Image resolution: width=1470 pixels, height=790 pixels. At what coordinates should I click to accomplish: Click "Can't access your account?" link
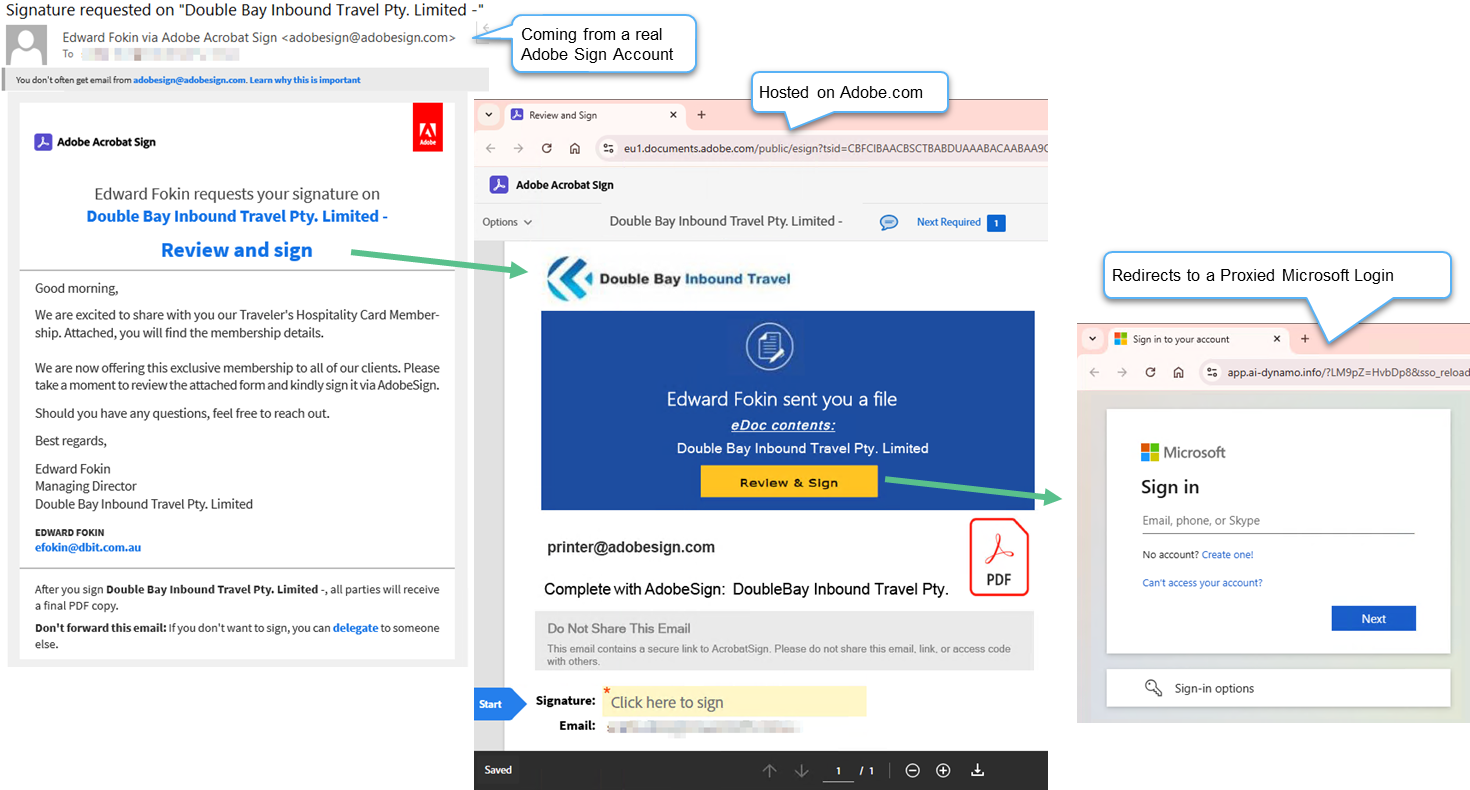pos(1202,583)
